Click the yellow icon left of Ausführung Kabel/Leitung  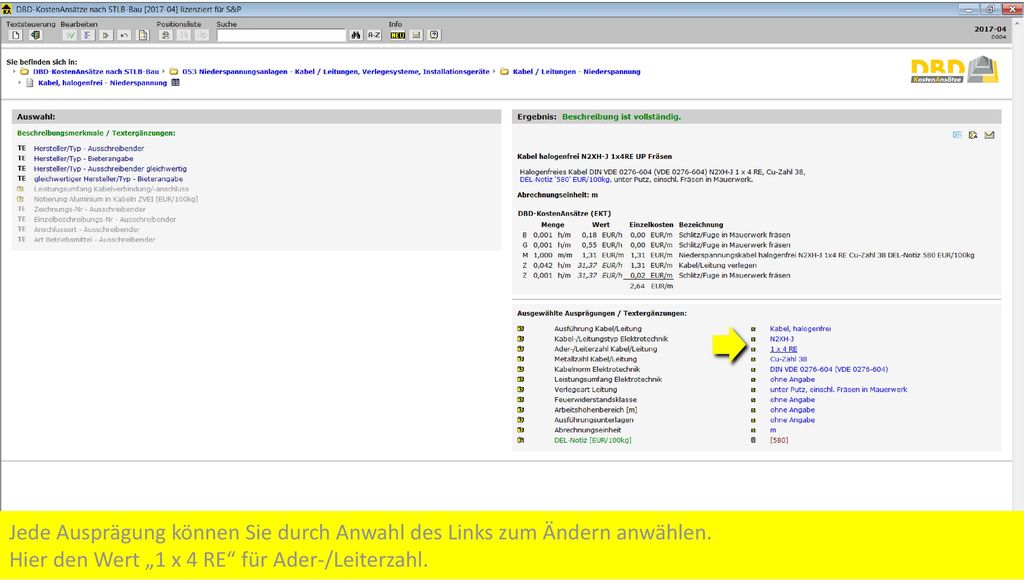click(520, 329)
